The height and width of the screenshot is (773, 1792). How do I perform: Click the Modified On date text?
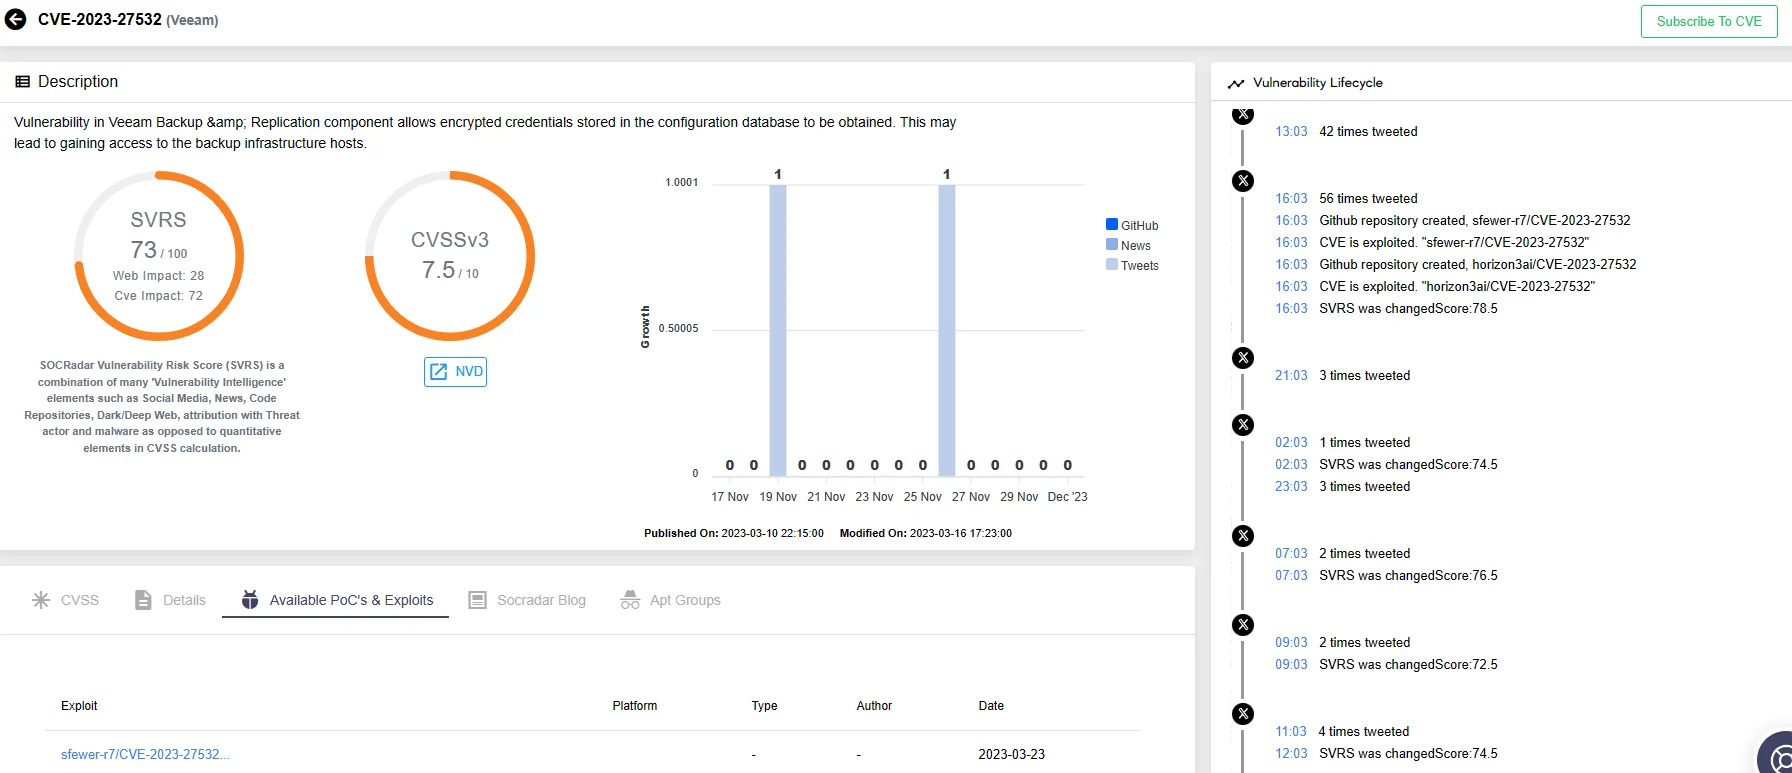(x=926, y=534)
